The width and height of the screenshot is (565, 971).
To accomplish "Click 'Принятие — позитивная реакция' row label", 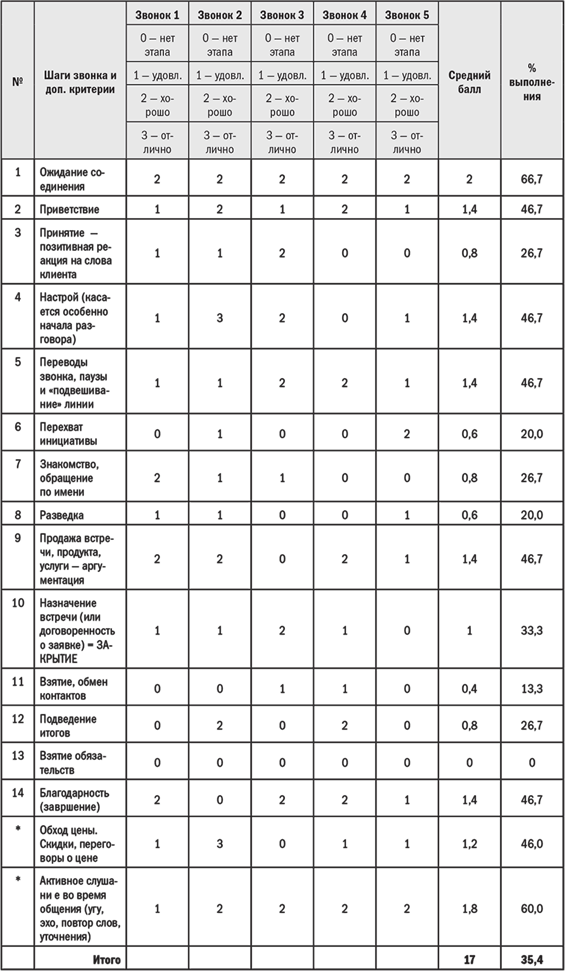I will coord(76,254).
